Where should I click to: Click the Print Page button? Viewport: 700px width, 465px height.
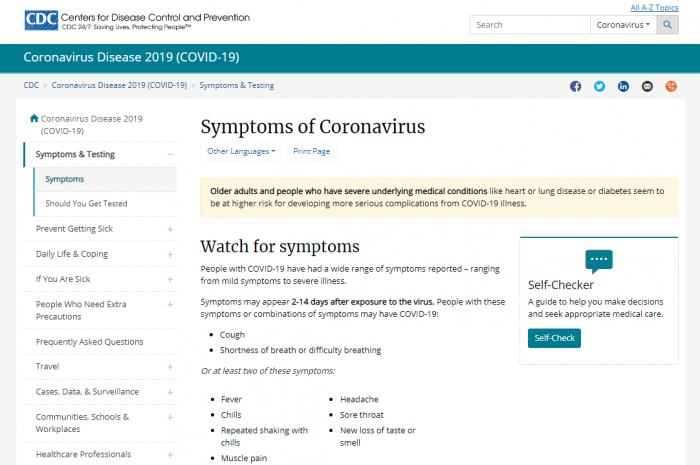coord(310,152)
